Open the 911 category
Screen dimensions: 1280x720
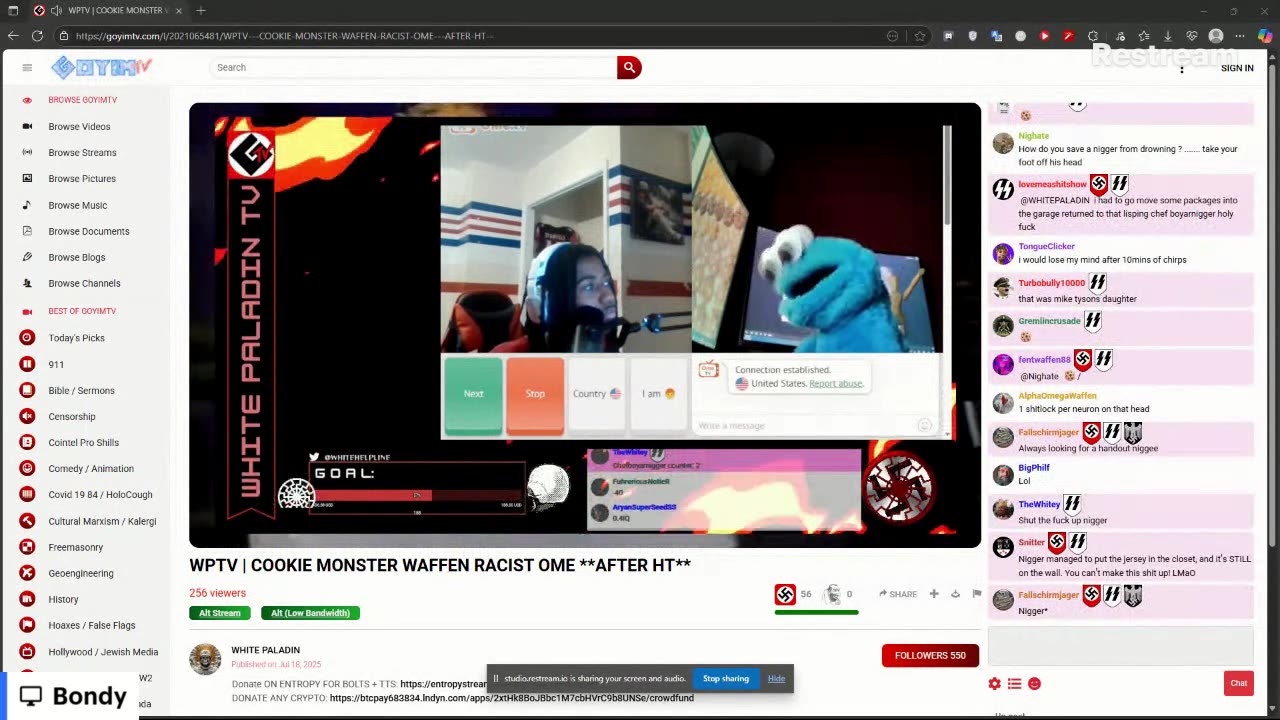pos(56,364)
